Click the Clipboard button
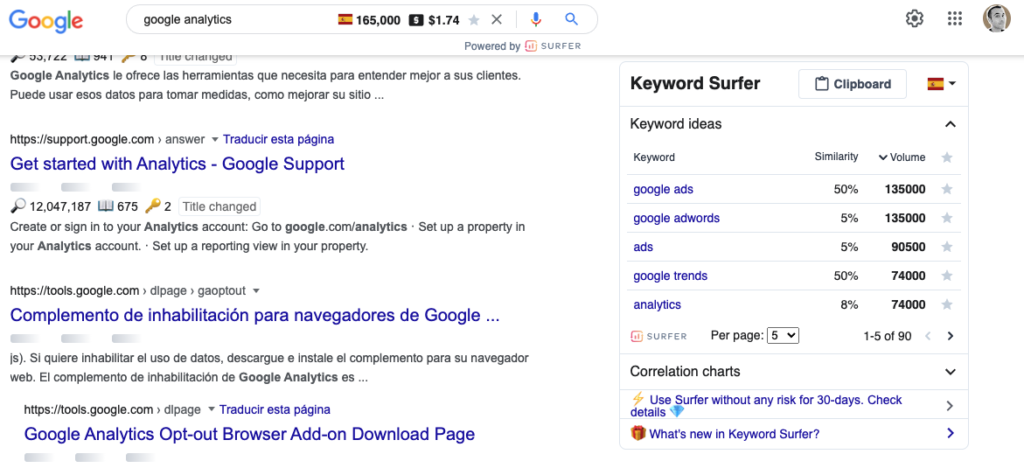 tap(852, 84)
